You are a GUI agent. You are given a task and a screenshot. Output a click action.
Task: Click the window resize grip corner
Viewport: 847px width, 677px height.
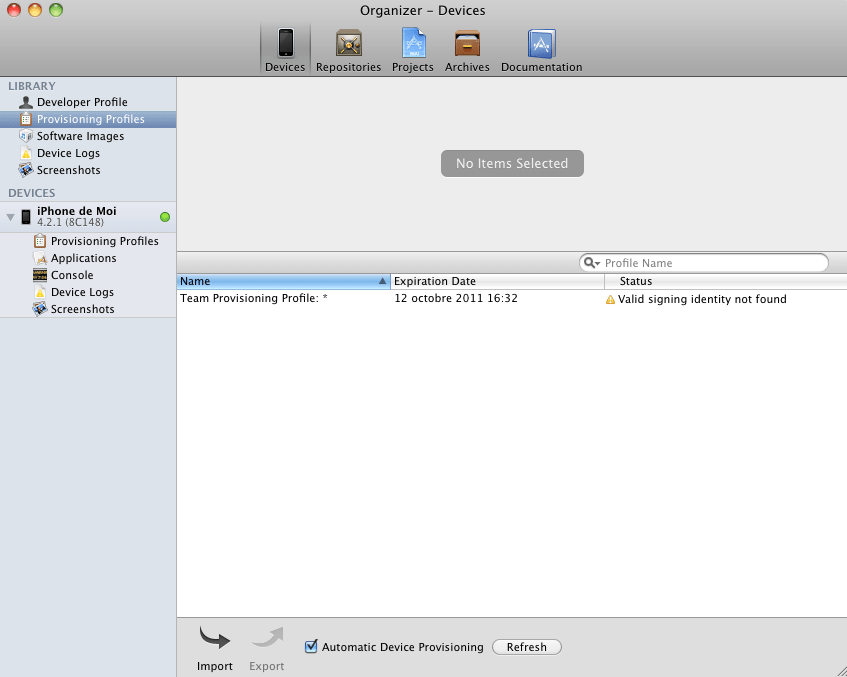click(840, 671)
